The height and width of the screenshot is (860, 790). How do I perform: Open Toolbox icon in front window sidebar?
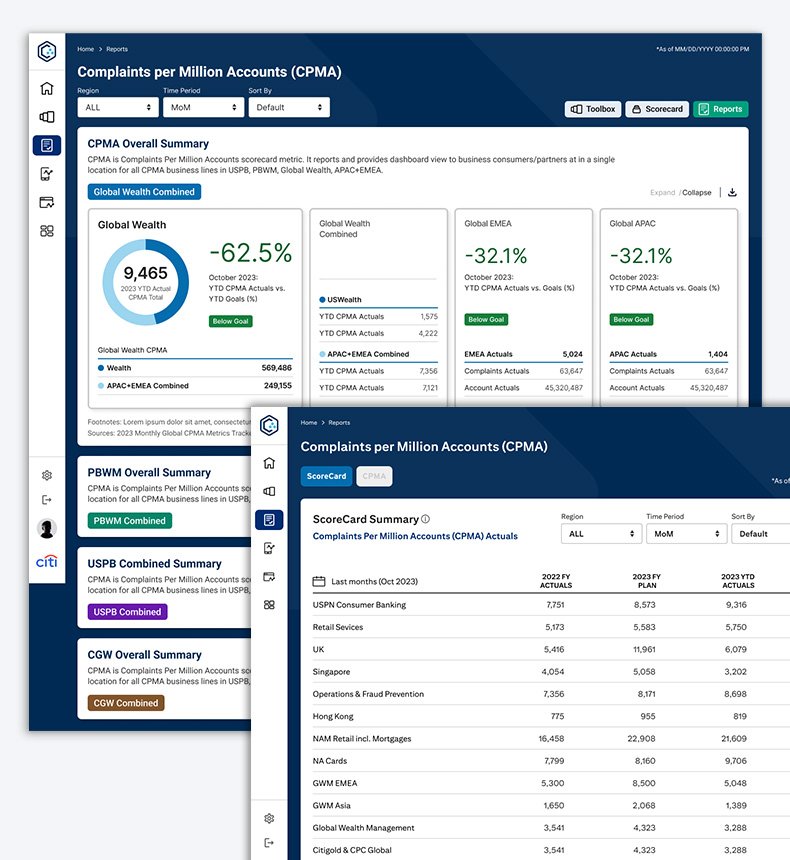[269, 491]
